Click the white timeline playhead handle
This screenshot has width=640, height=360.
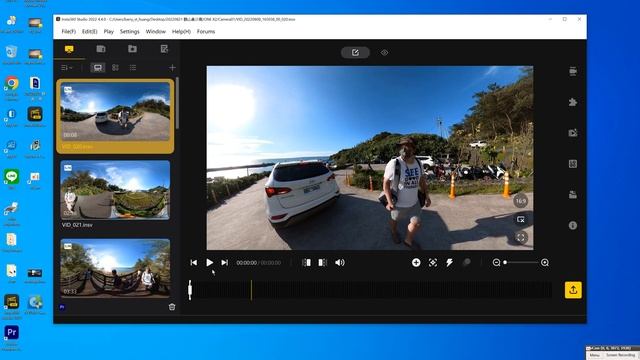tap(190, 290)
